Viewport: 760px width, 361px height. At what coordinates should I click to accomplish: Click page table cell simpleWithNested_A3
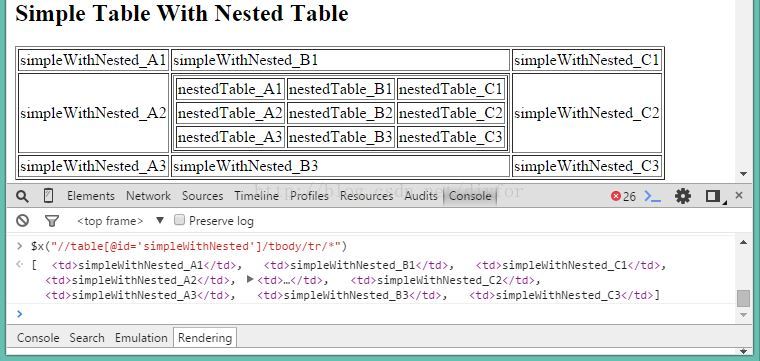click(93, 166)
